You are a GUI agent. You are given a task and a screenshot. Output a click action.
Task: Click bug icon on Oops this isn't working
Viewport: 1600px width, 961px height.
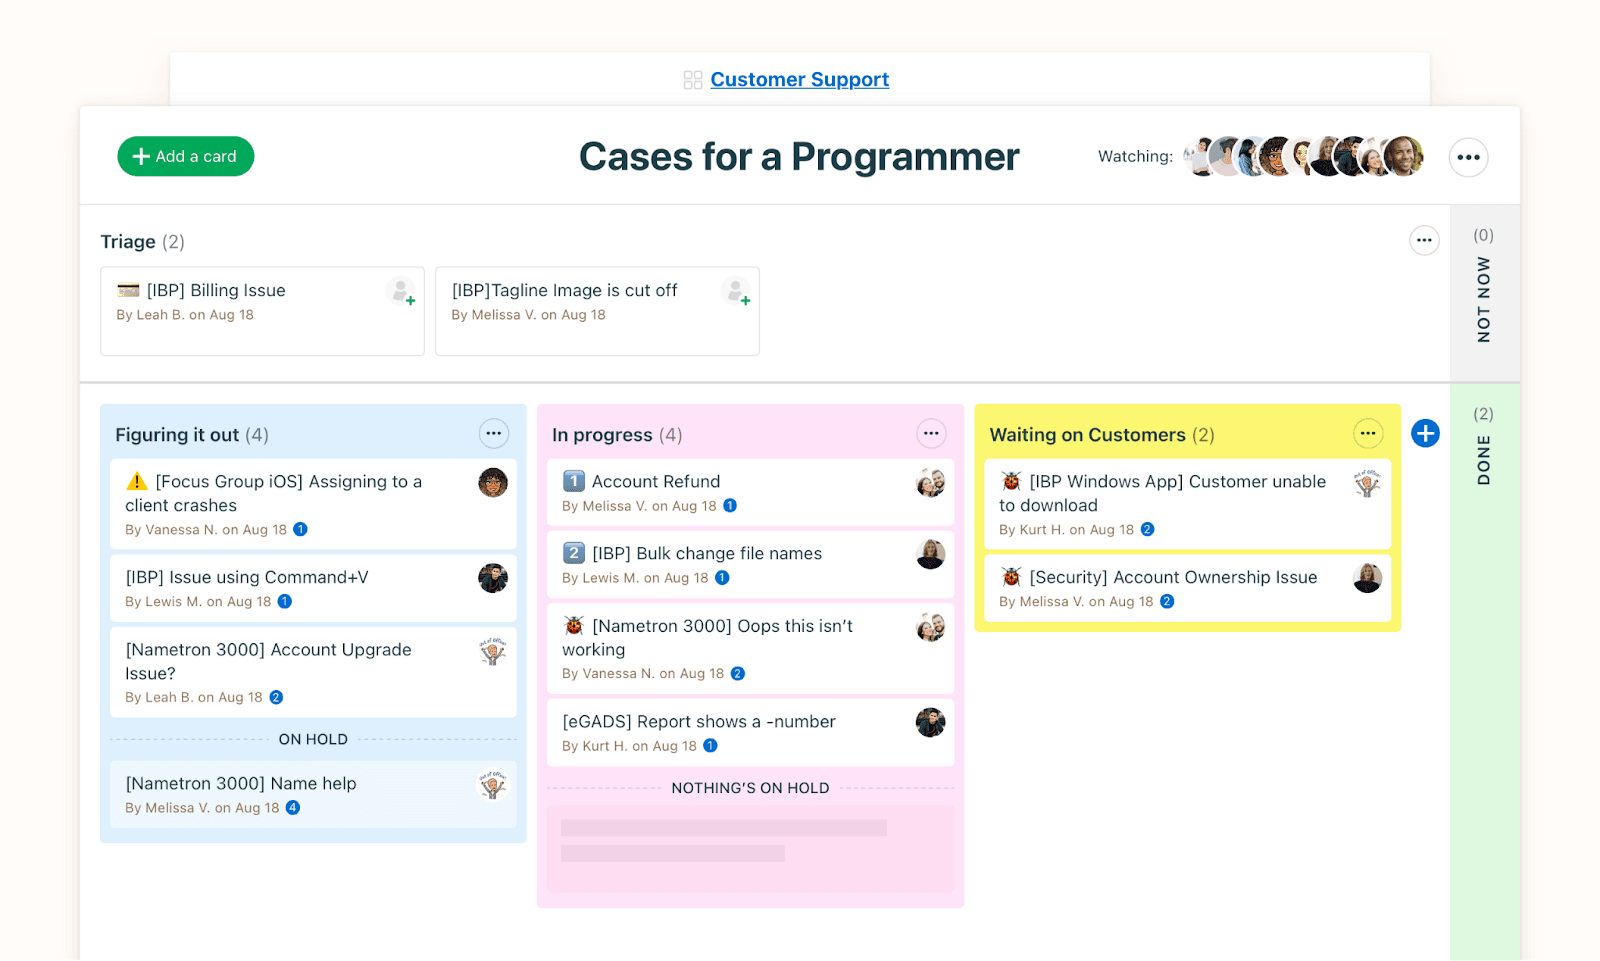[x=574, y=625]
